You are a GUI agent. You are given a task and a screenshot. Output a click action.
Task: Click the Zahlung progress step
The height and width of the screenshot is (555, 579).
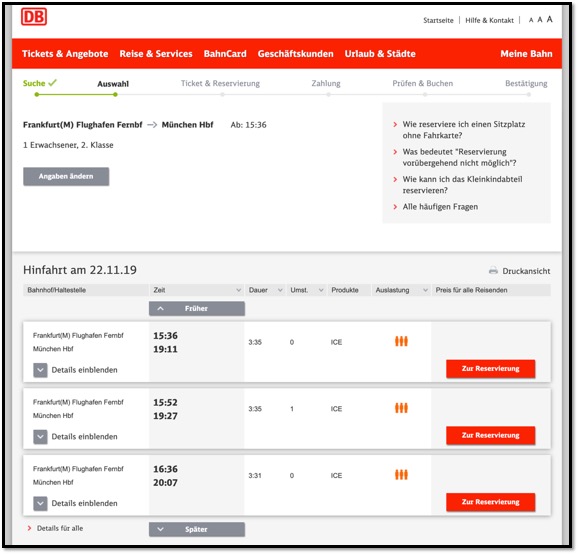point(326,83)
